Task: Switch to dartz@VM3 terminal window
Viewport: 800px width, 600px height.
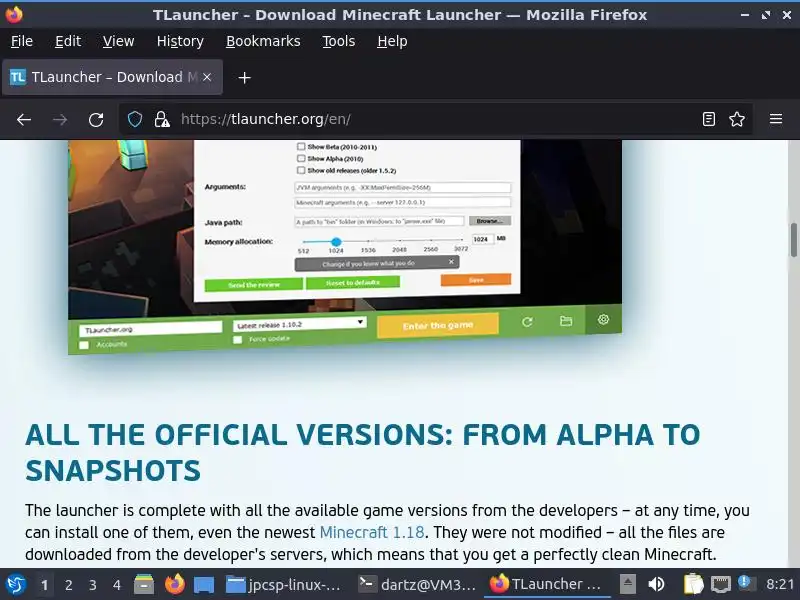Action: tap(418, 584)
